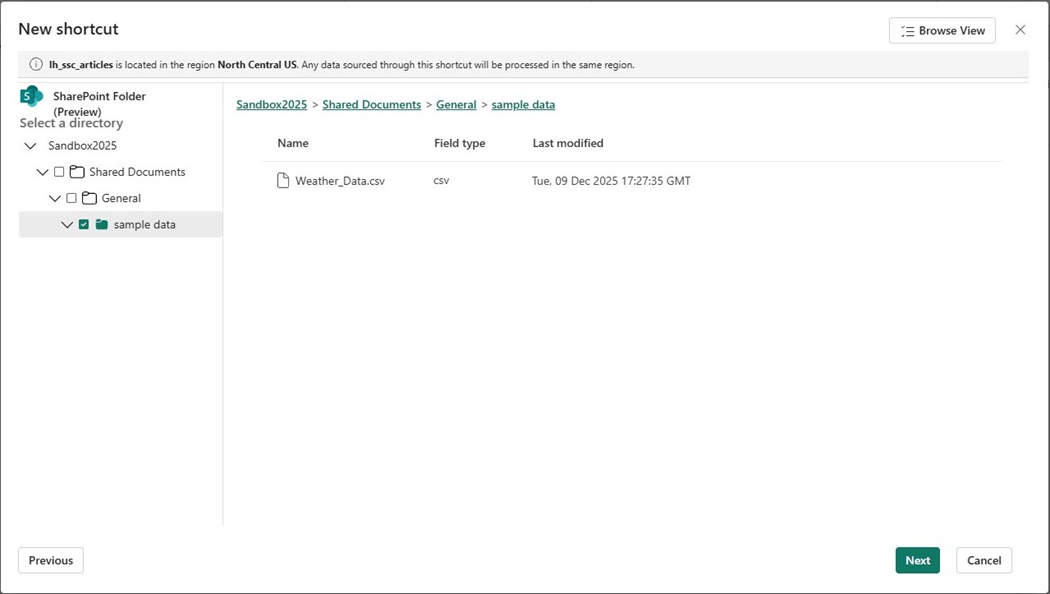The image size is (1050, 594).
Task: Click the Last modified column header
Action: (x=568, y=143)
